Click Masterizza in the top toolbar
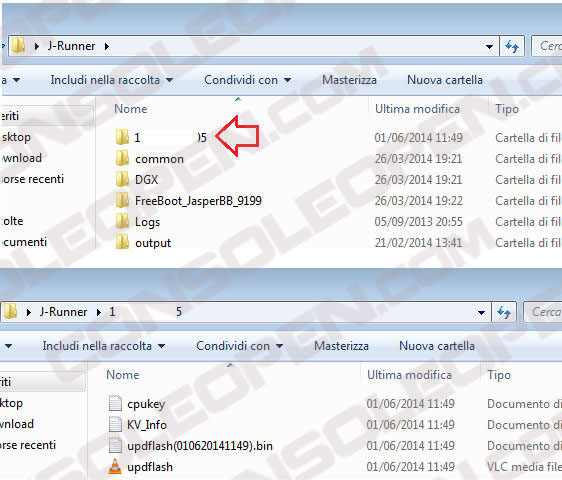This screenshot has width=562, height=480. click(349, 80)
